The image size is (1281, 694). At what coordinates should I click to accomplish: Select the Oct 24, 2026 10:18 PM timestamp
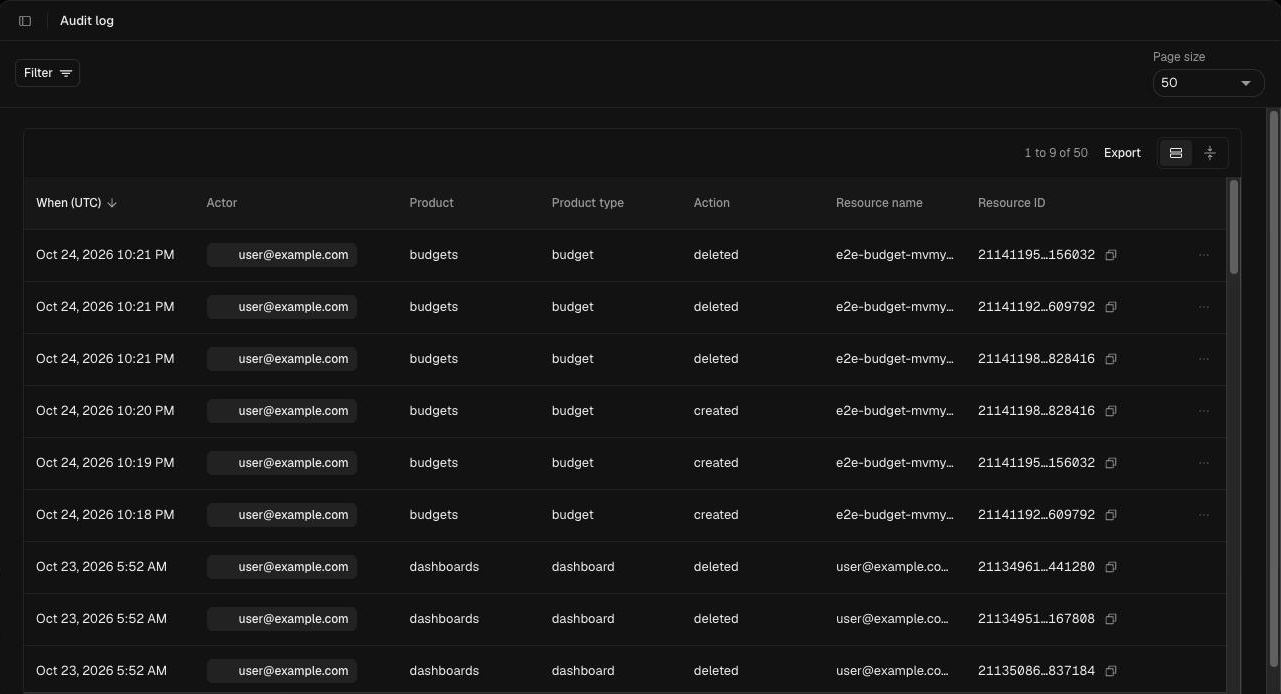(x=105, y=515)
